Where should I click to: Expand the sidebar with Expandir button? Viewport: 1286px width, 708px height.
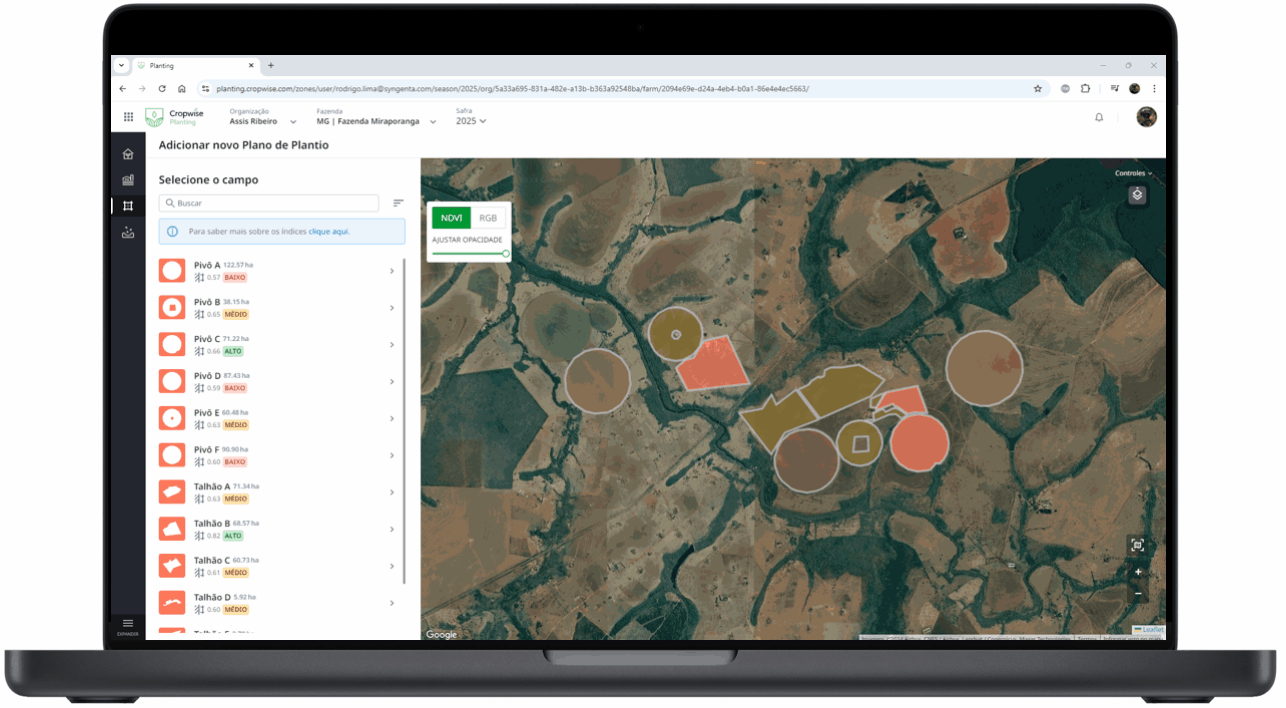[x=128, y=626]
